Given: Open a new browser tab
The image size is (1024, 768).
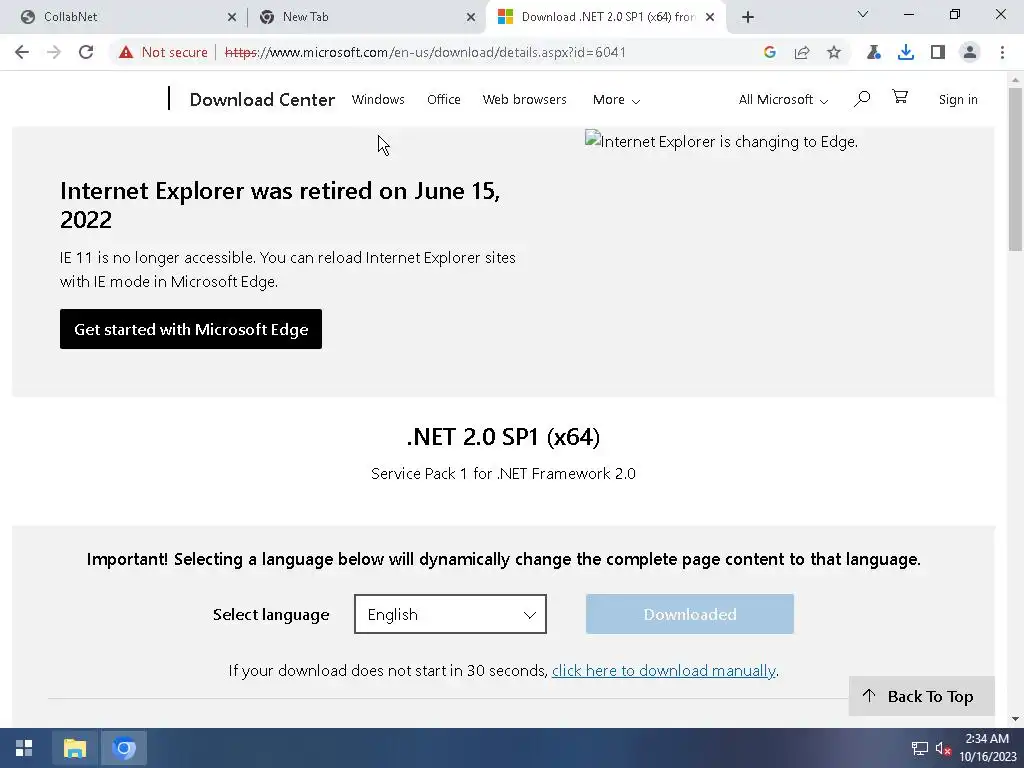Looking at the screenshot, I should point(748,17).
